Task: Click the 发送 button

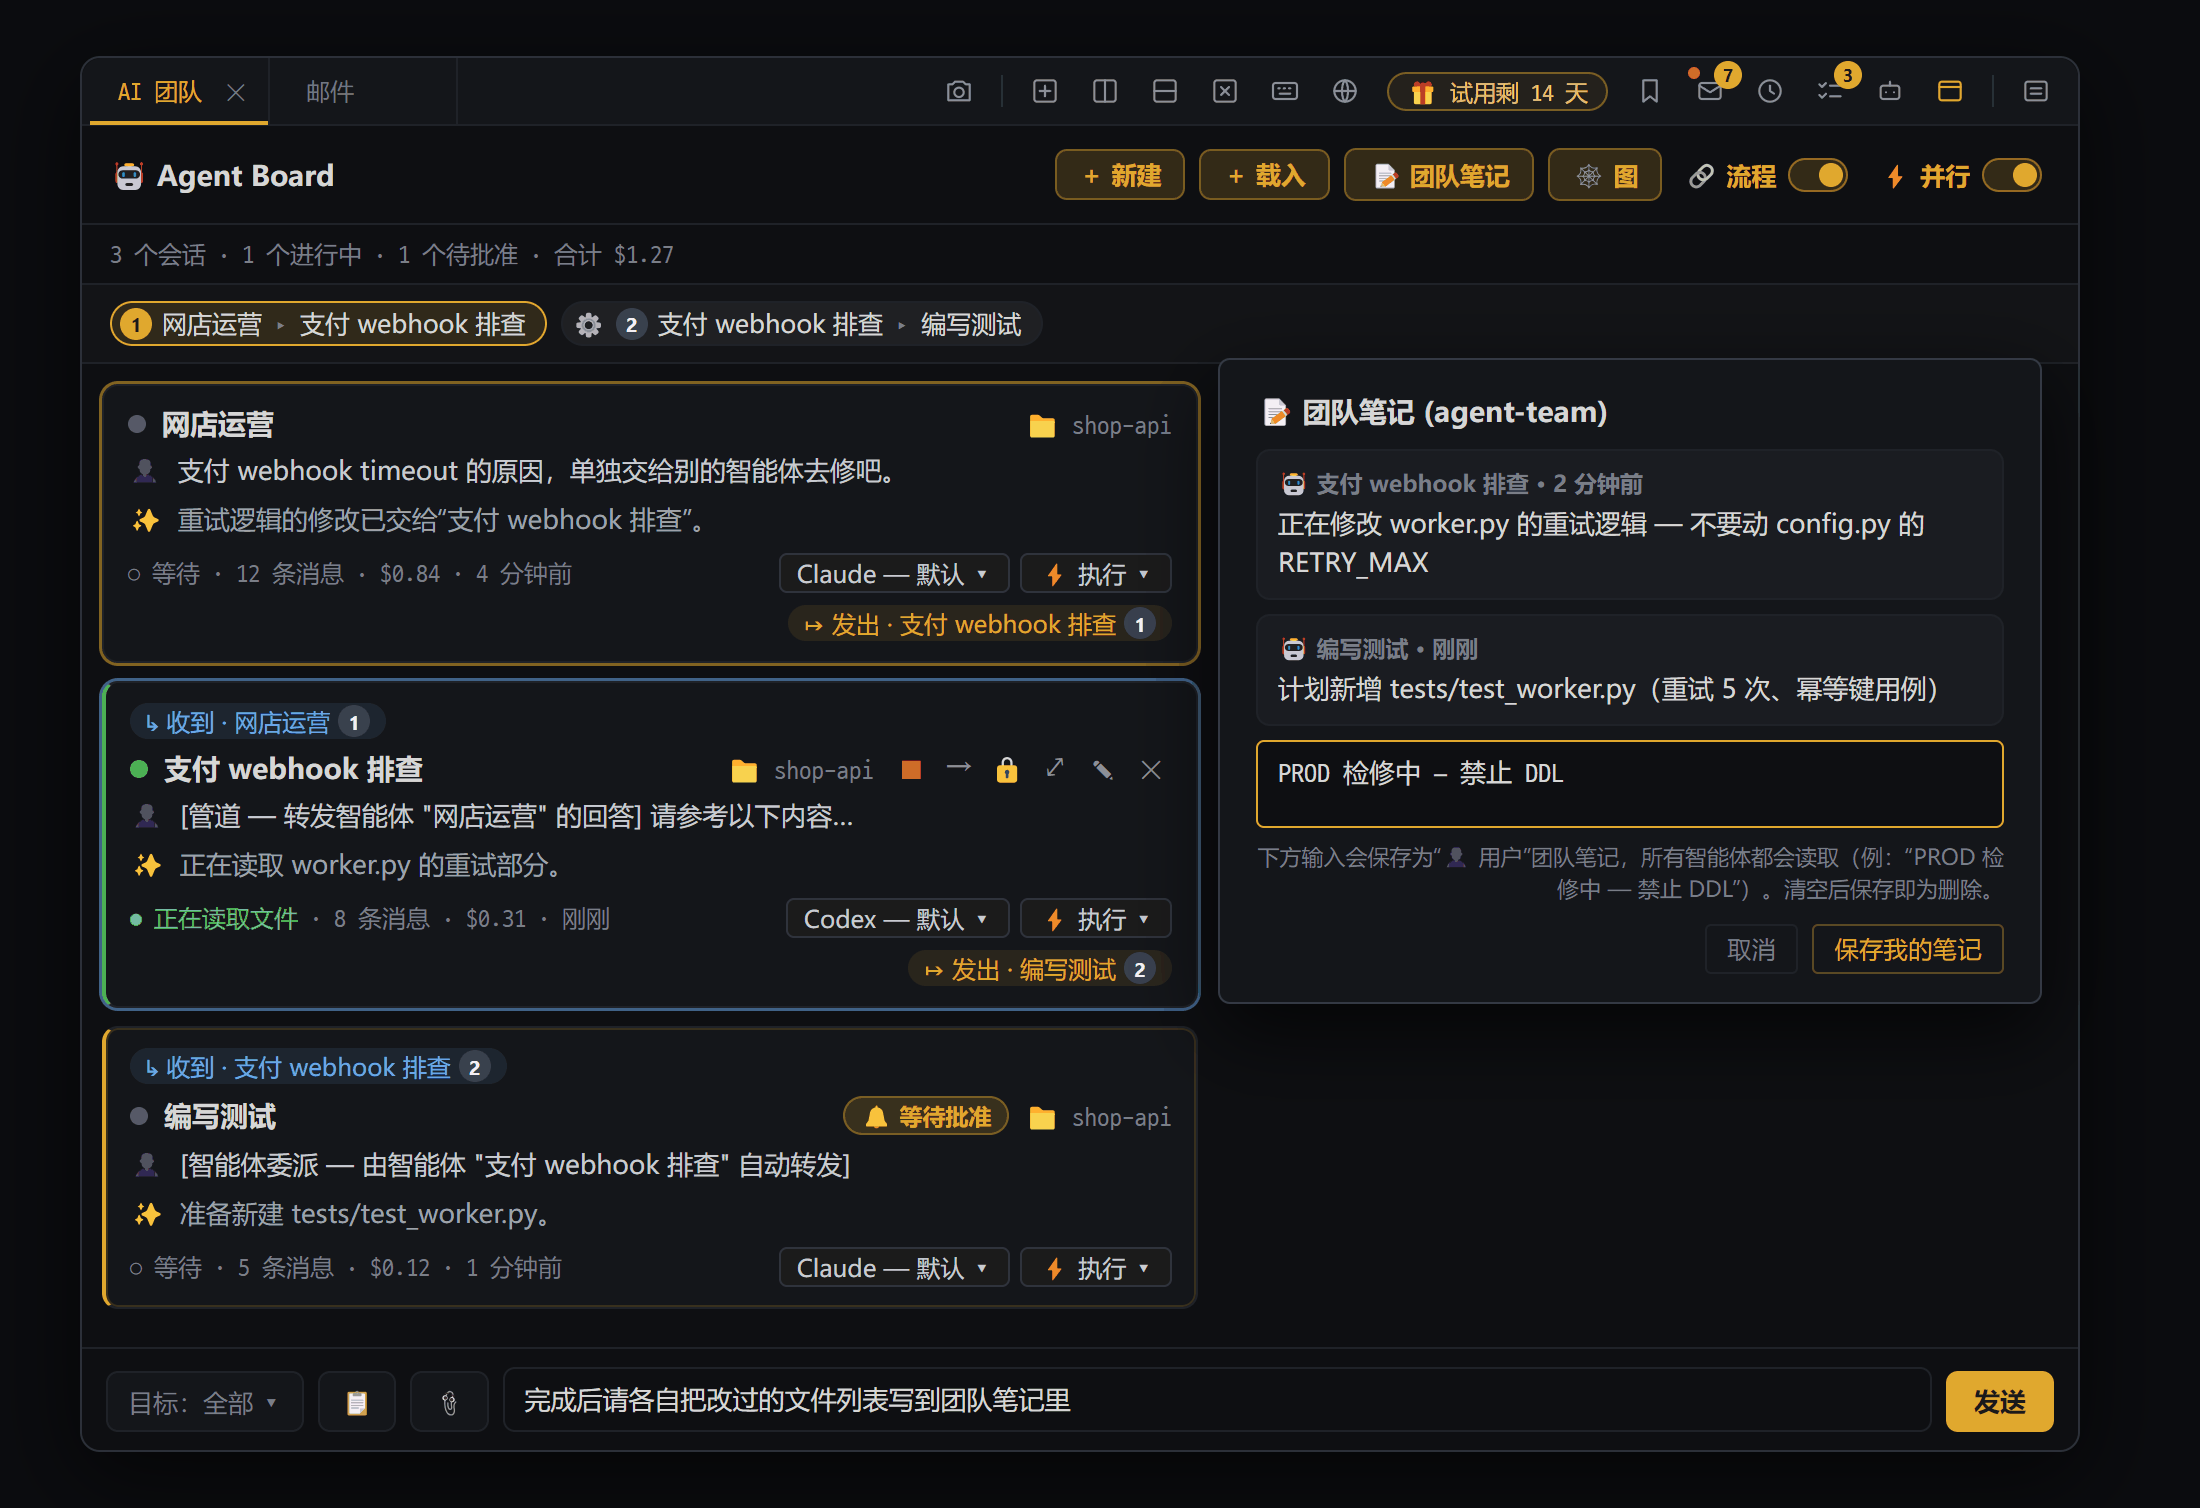Action: (x=1999, y=1402)
